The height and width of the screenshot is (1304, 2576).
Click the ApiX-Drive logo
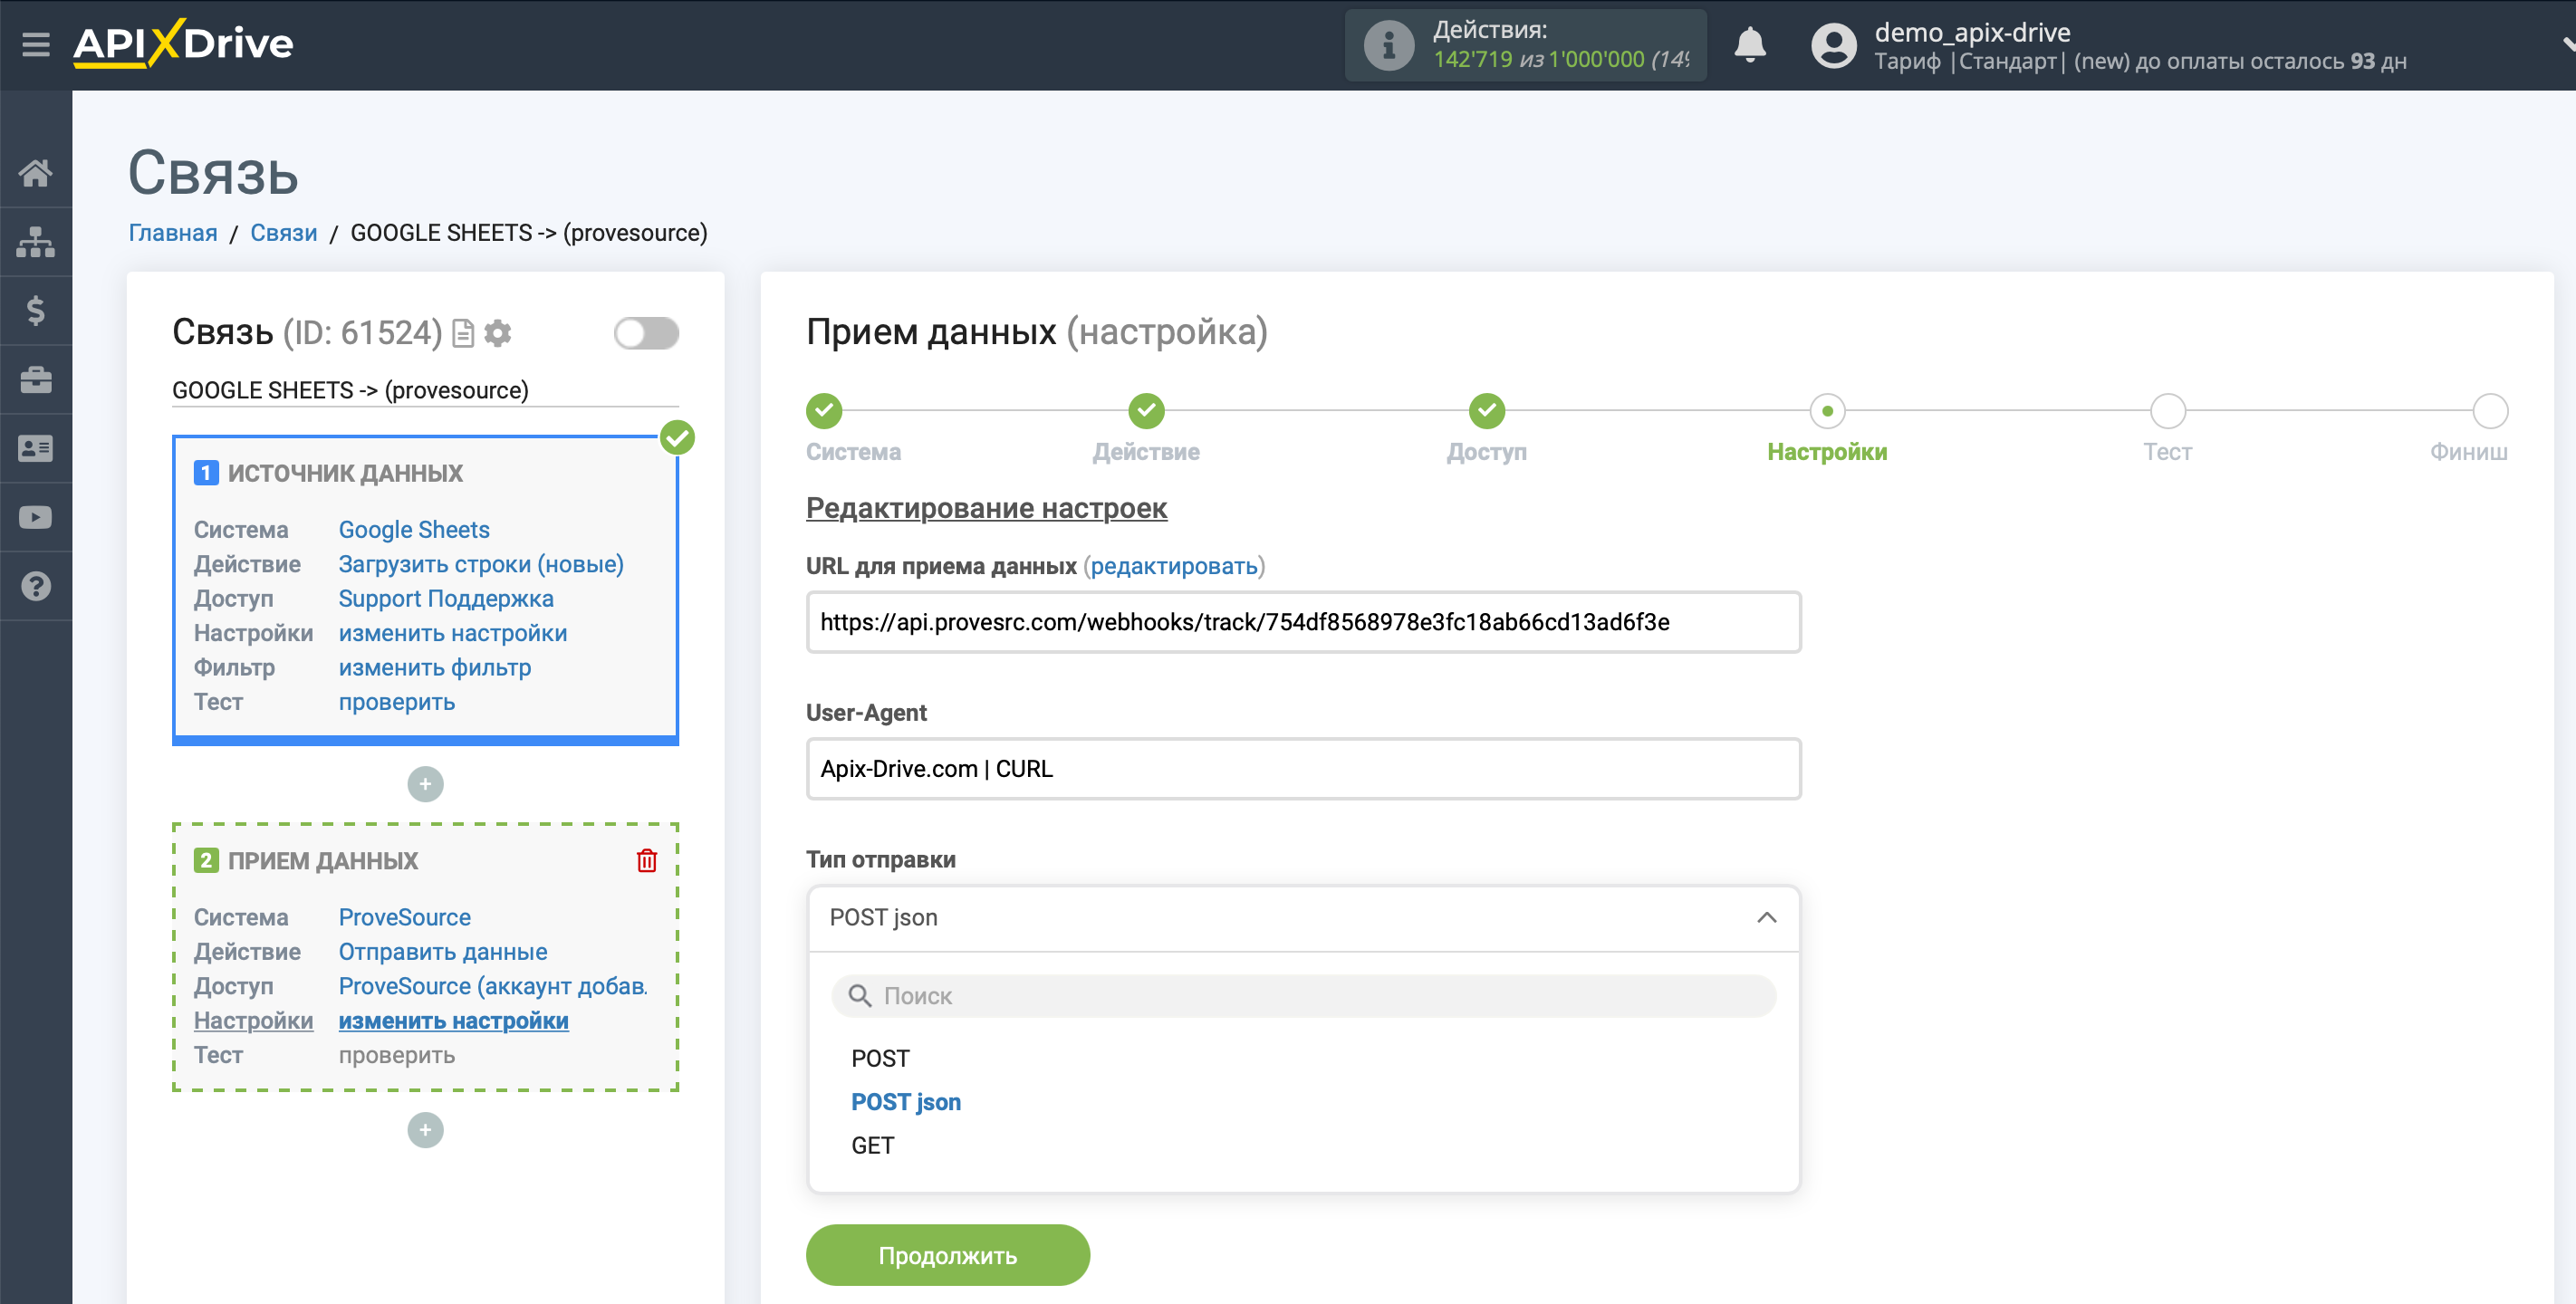click(x=183, y=43)
